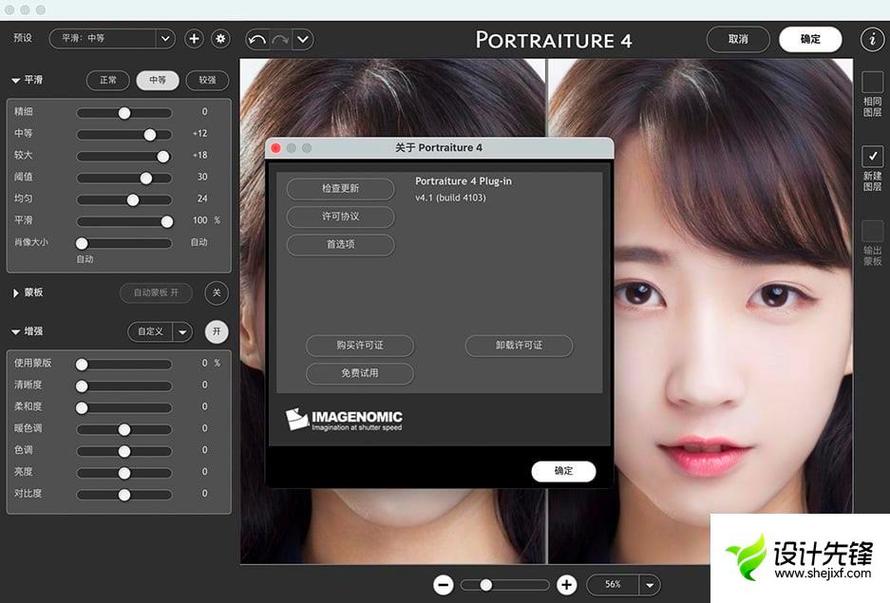Click the 均匀 value 24
The image size is (890, 603).
point(202,198)
